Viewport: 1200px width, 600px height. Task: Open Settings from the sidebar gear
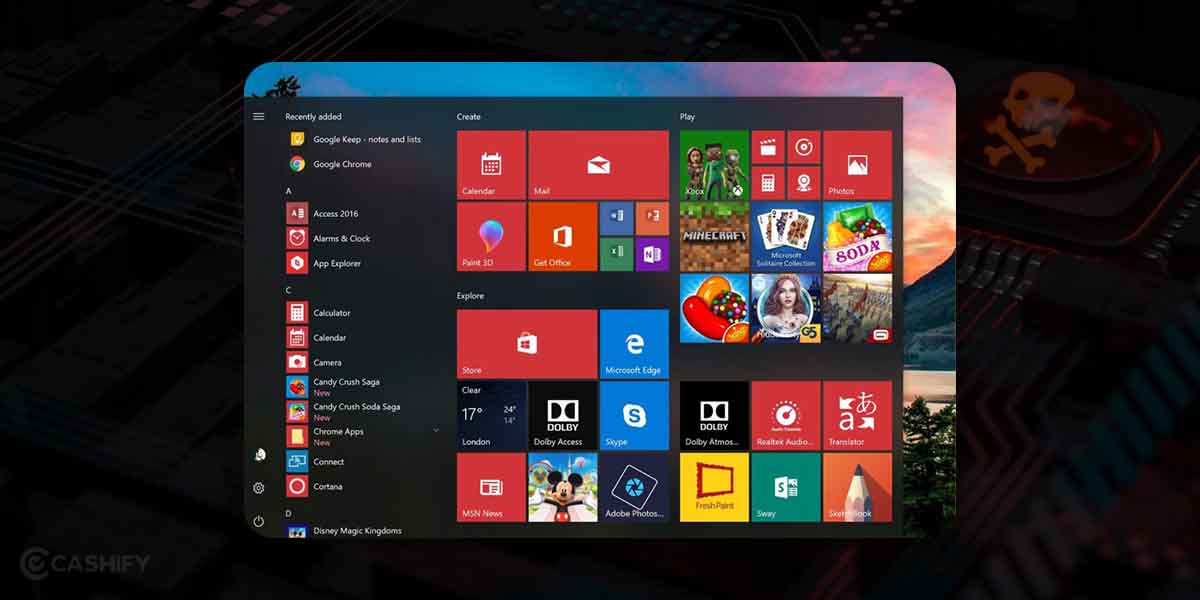pos(258,488)
